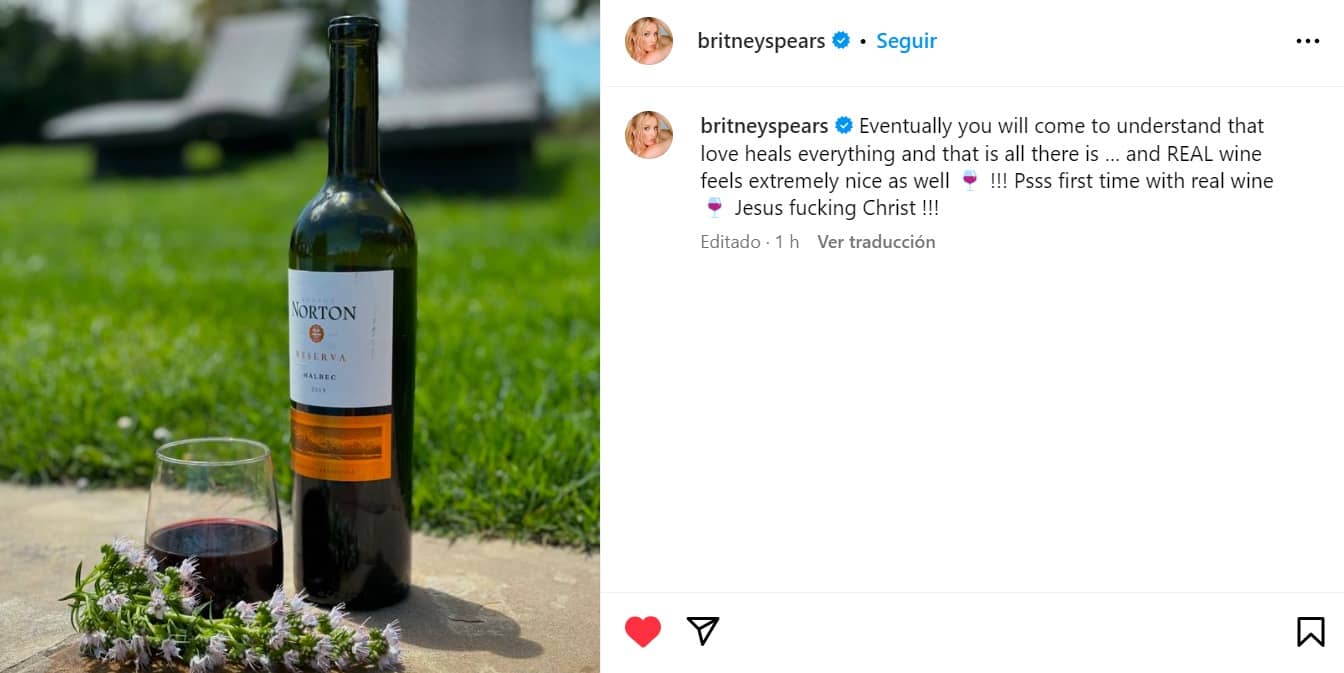1344x673 pixels.
Task: Click Ver traducción under the caption
Action: 876,242
